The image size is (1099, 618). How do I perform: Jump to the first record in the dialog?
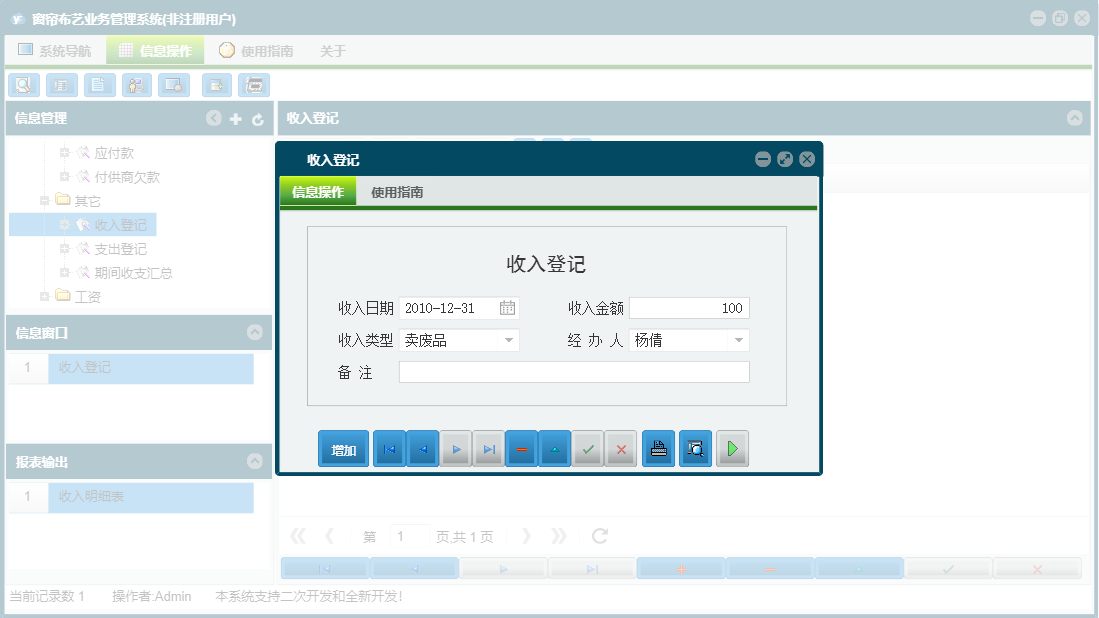[389, 448]
